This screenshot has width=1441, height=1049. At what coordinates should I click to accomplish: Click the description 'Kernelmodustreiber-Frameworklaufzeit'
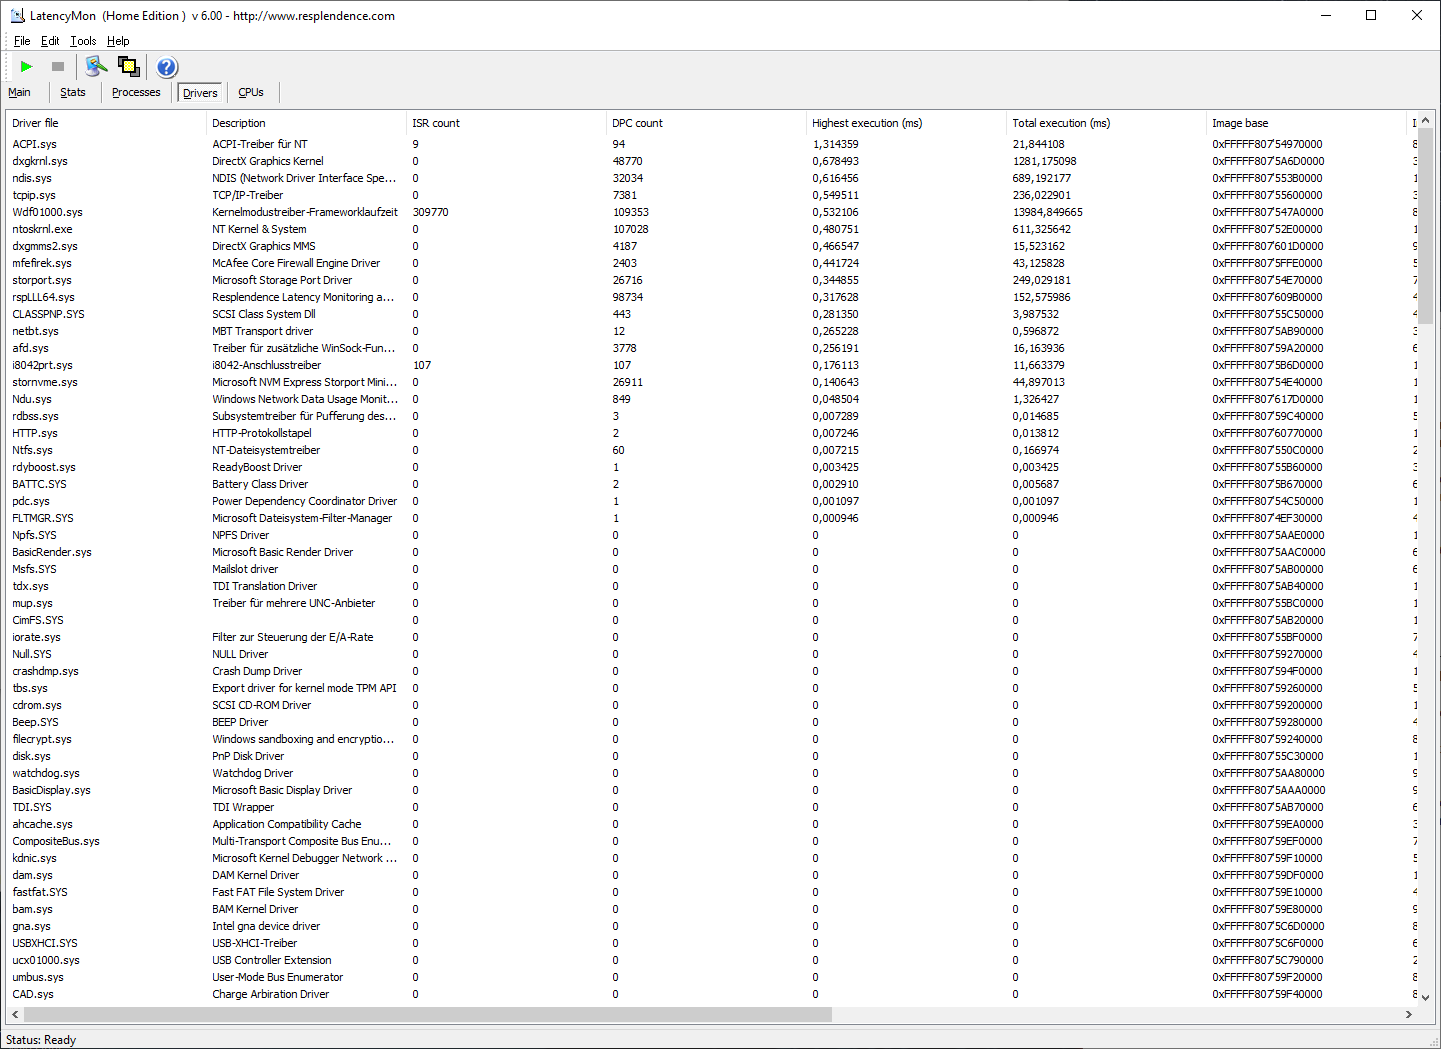pos(305,212)
